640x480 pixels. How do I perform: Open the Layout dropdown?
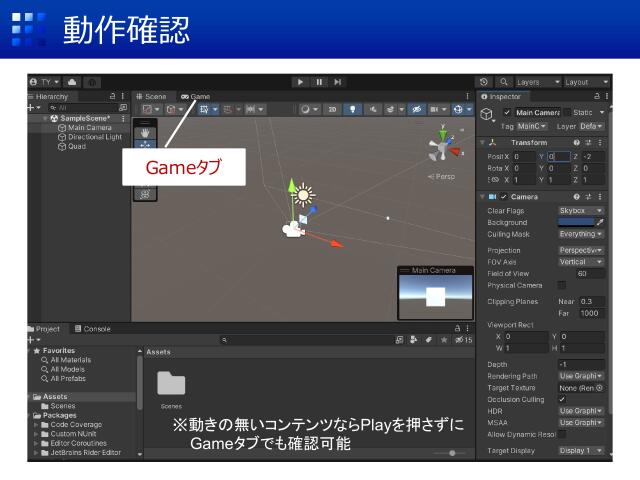point(586,82)
